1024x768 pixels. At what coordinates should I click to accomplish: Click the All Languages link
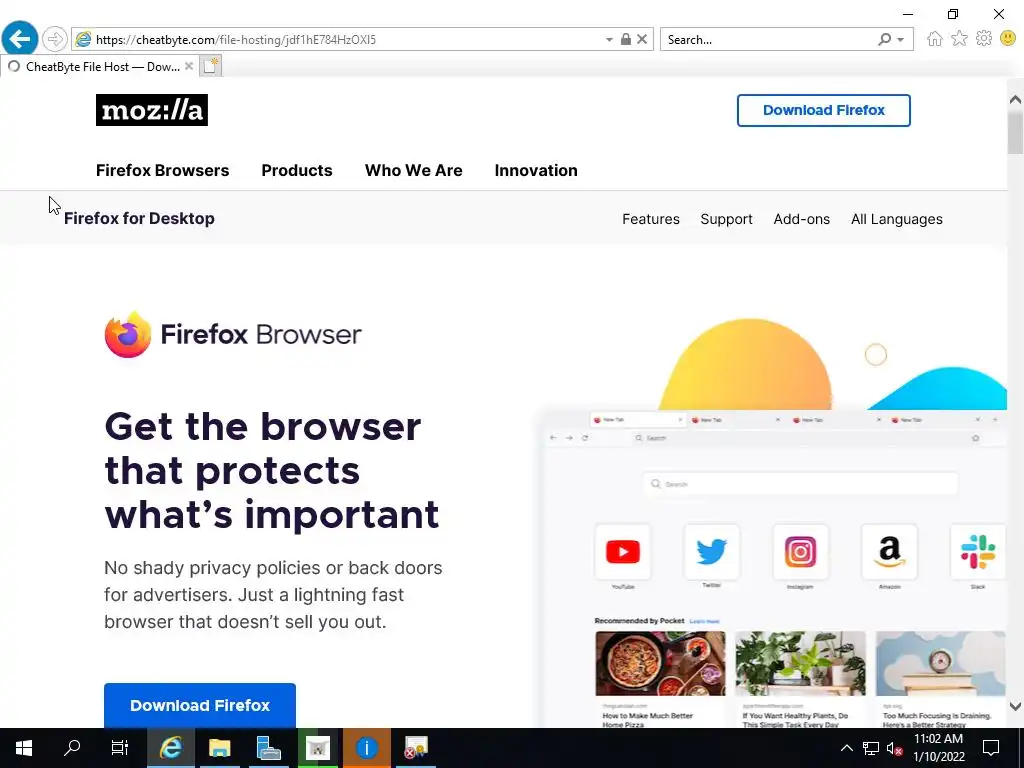[897, 219]
